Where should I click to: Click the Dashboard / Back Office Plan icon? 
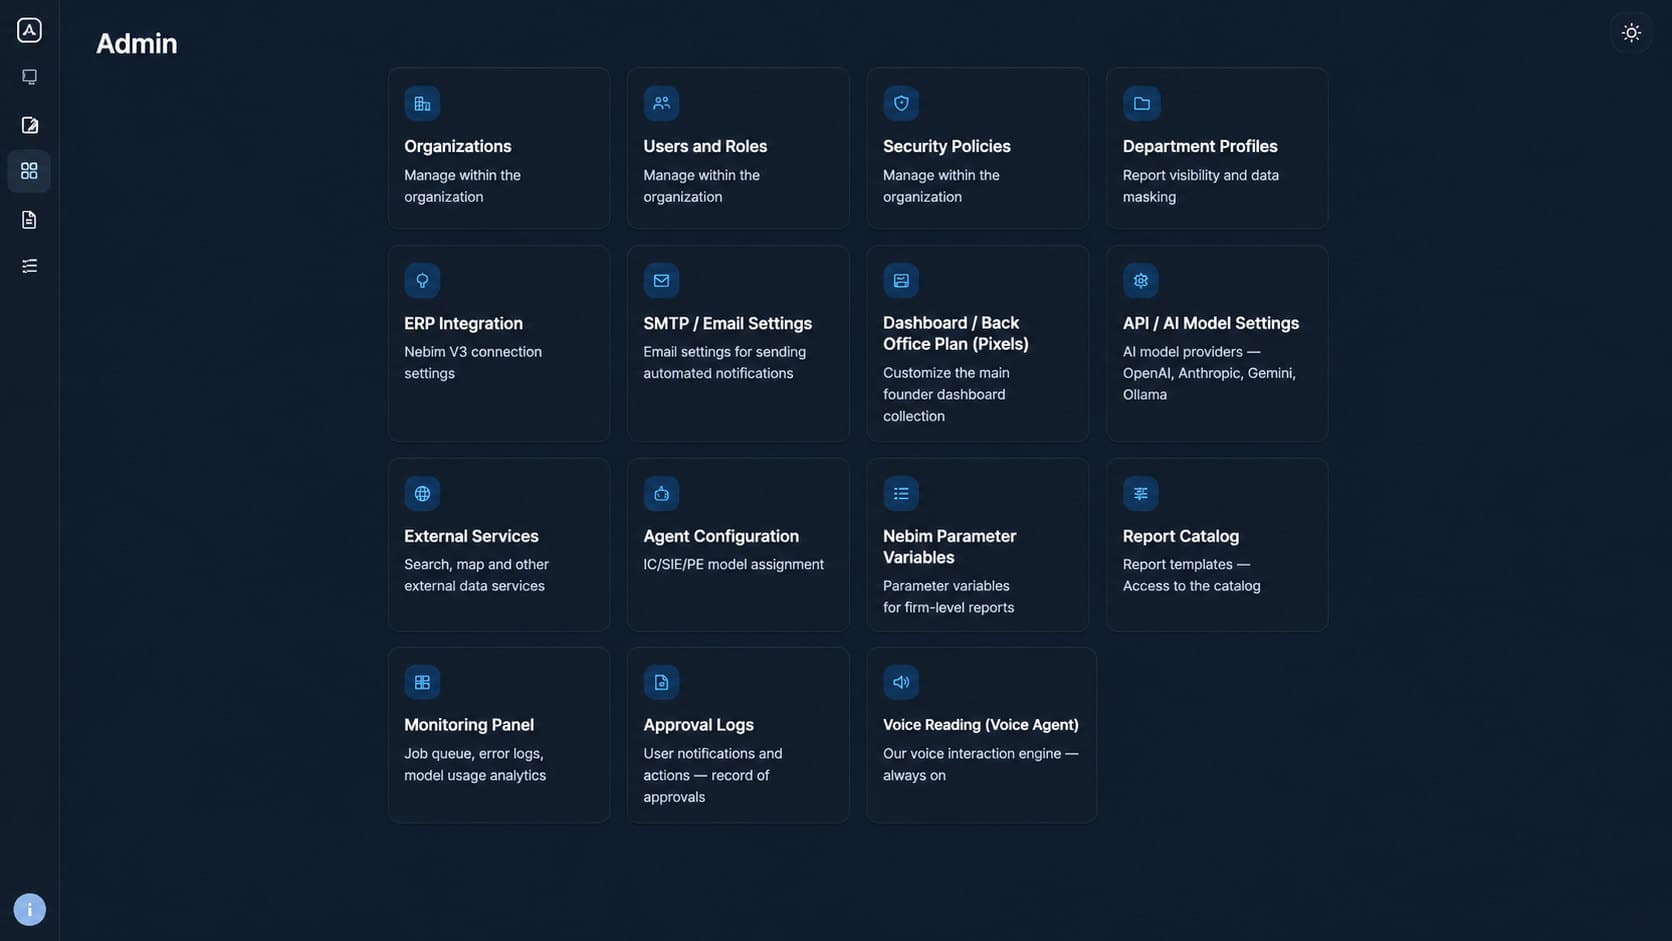tap(901, 281)
